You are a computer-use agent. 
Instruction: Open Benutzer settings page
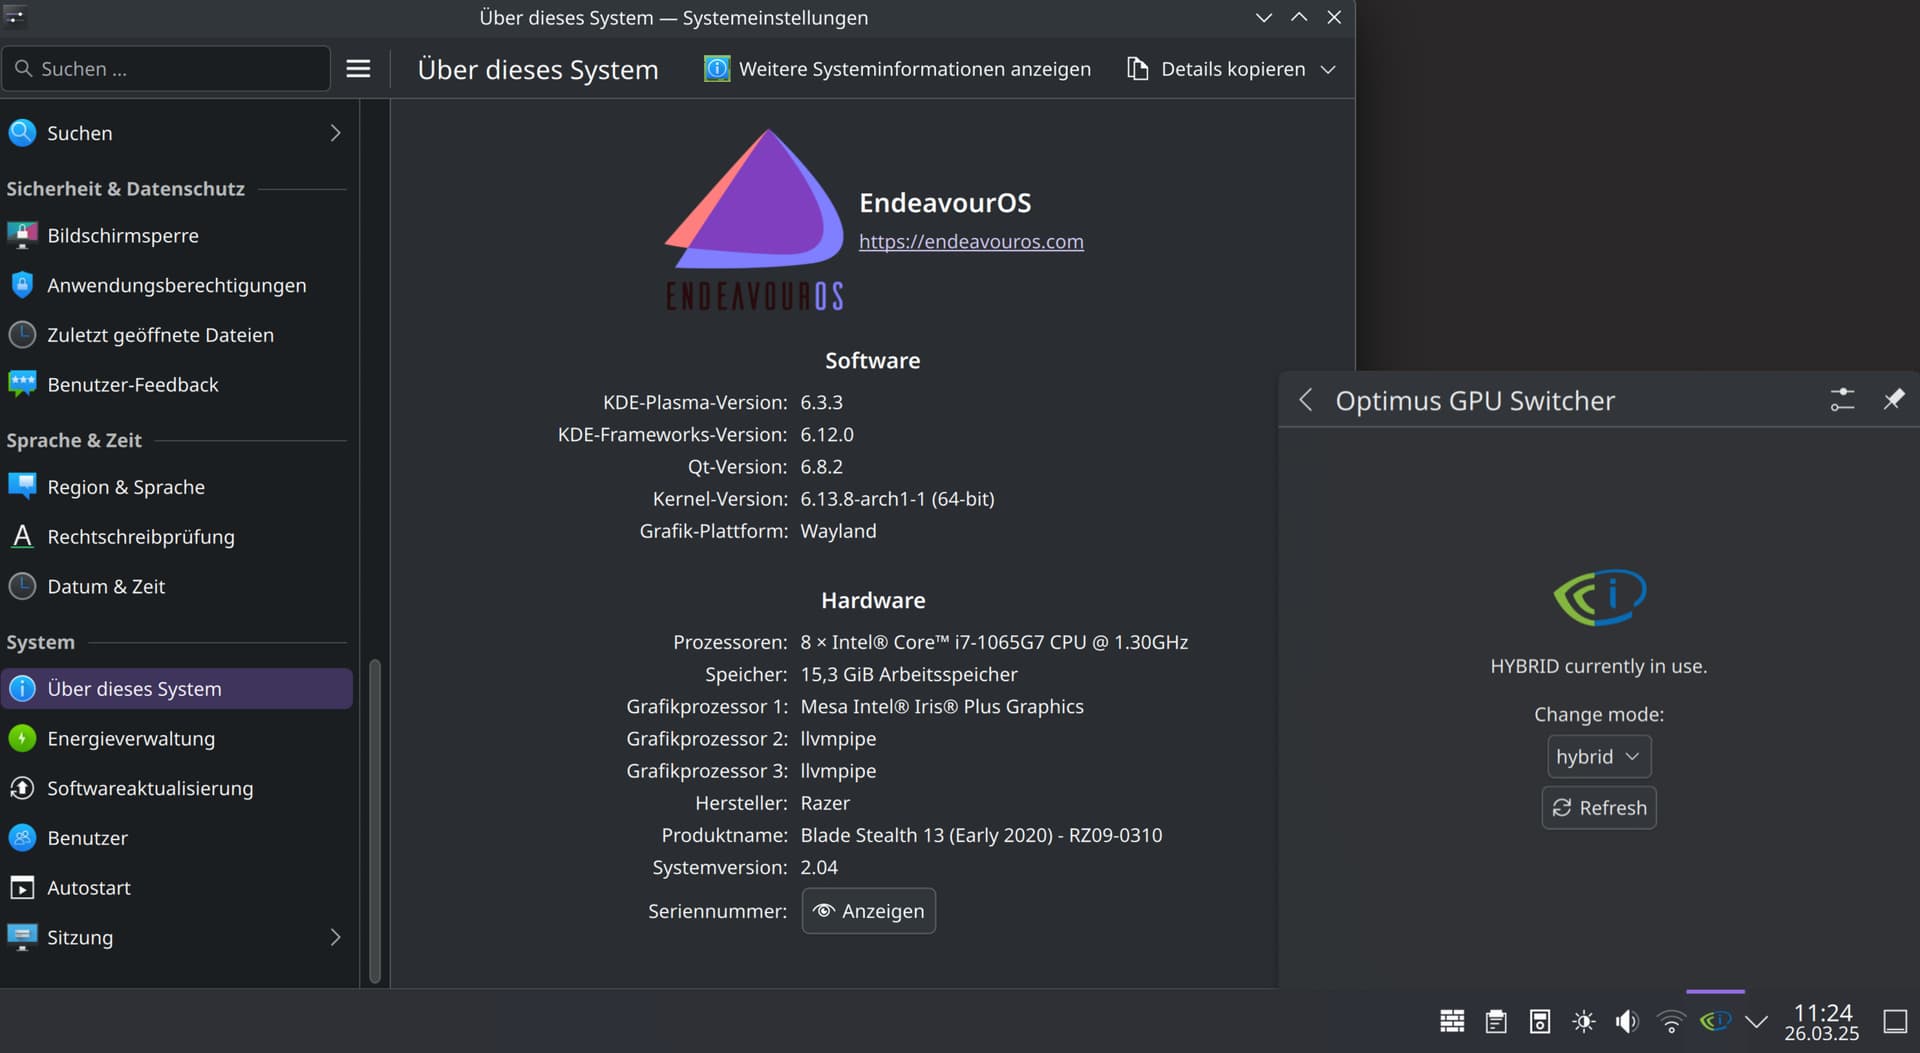click(x=176, y=838)
